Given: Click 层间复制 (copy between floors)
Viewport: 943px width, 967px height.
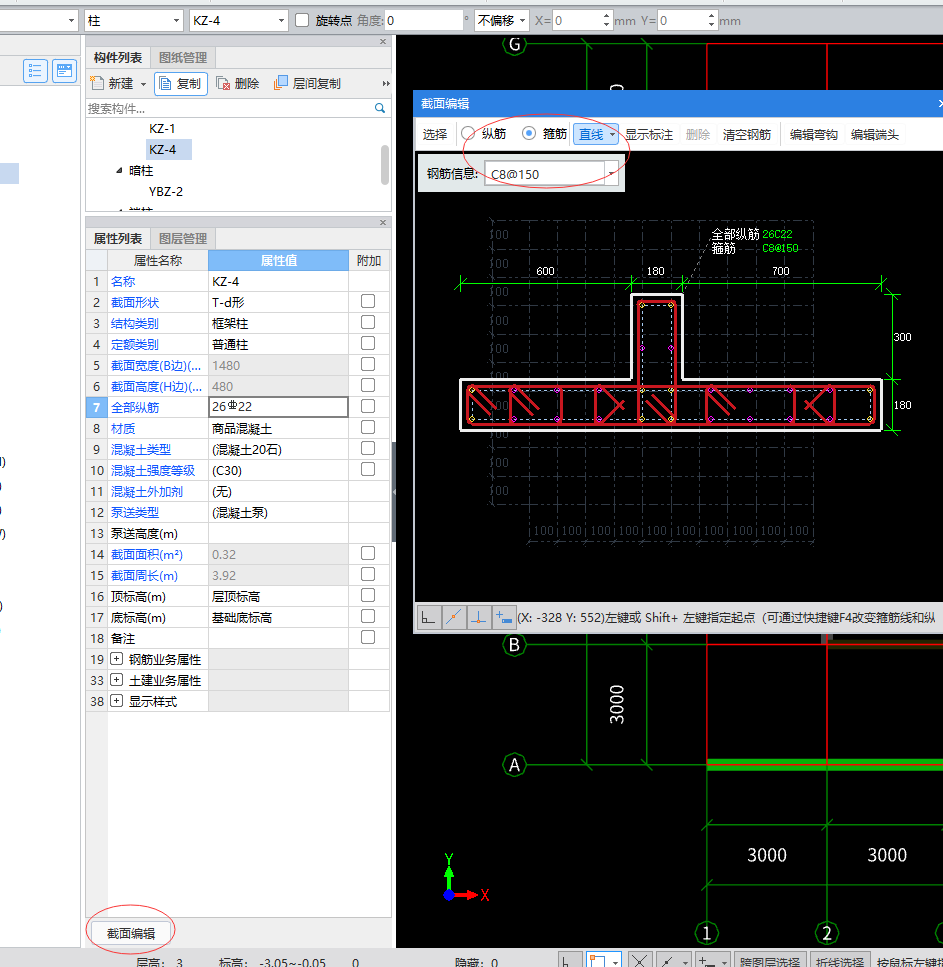Looking at the screenshot, I should [x=308, y=83].
